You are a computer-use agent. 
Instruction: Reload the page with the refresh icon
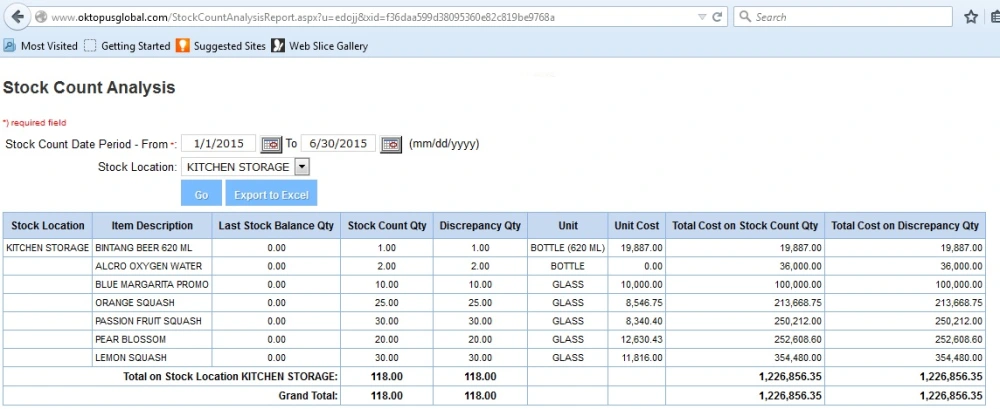[718, 17]
